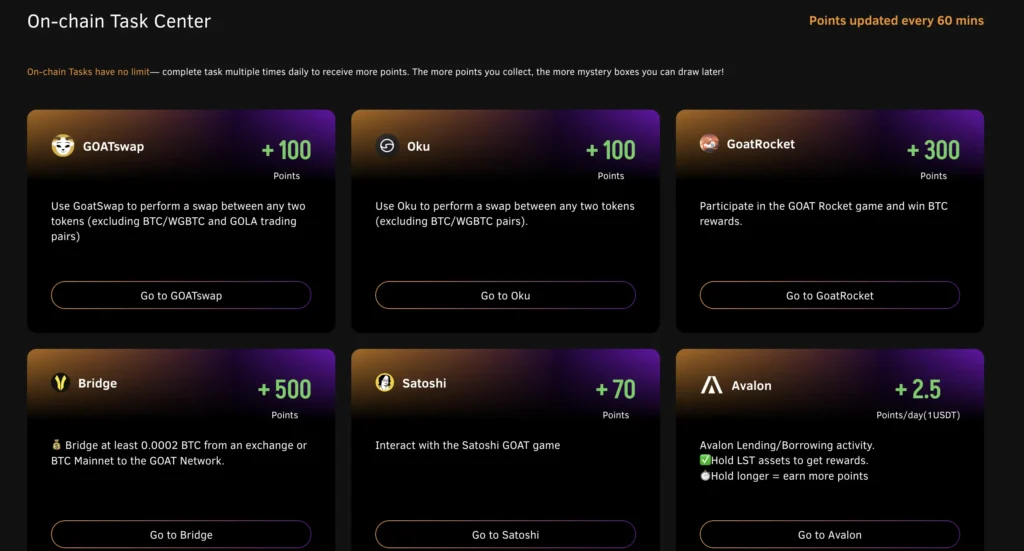
Task: Click the stopwatch emoji beside Hold longer
Action: point(705,476)
